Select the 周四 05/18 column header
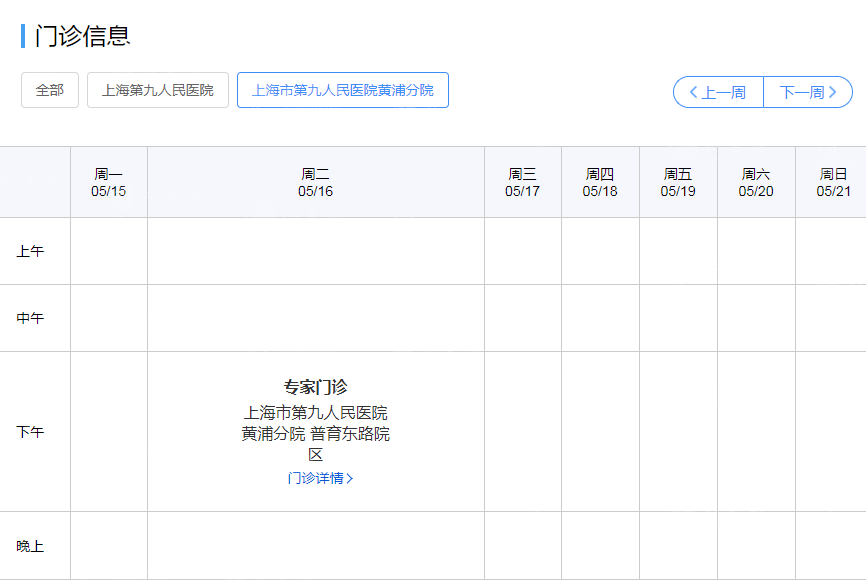This screenshot has height=581, width=866. 600,183
